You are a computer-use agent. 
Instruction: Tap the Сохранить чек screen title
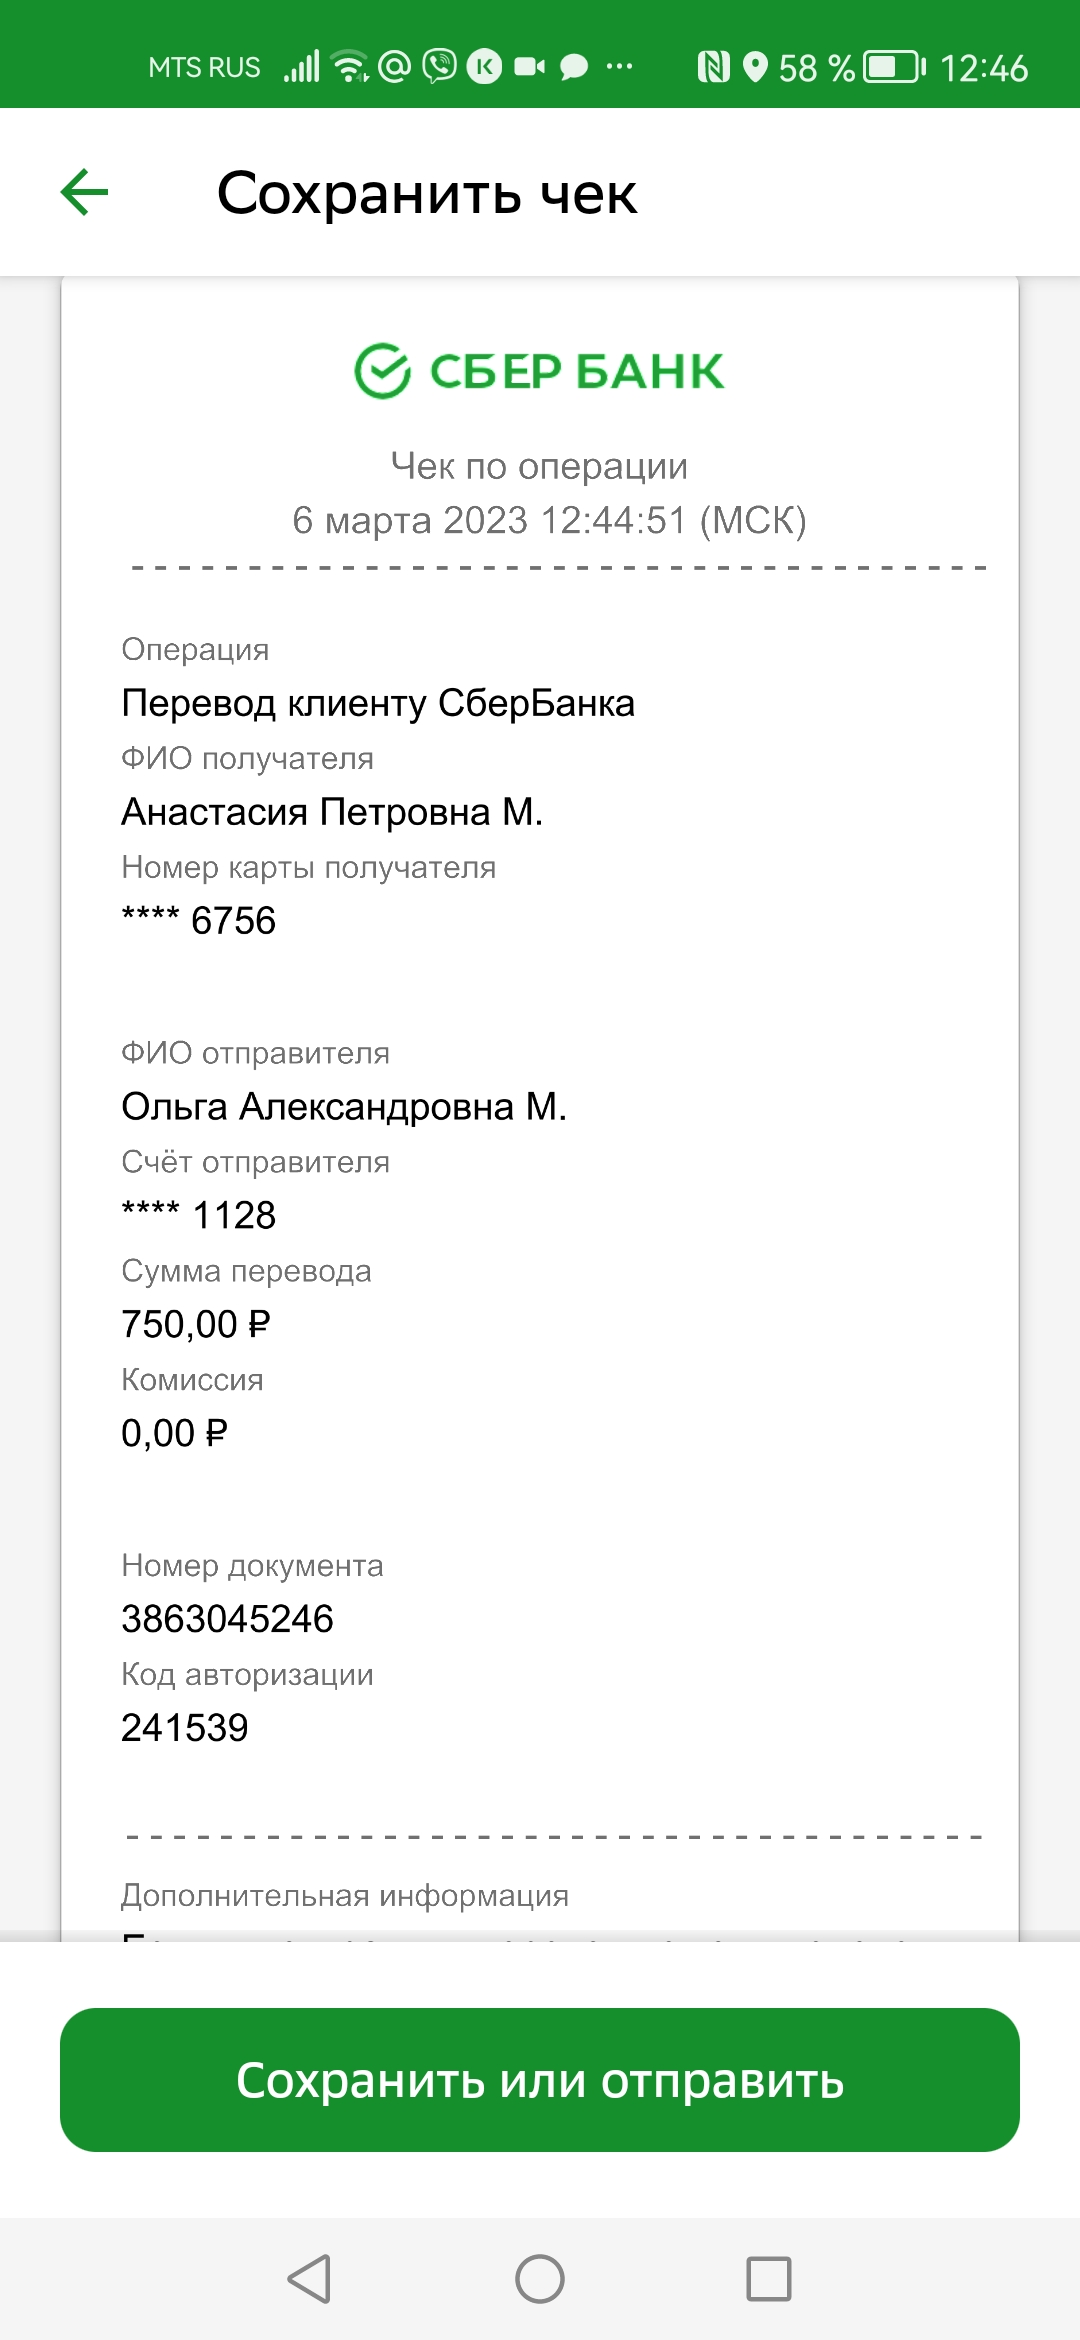pos(427,193)
